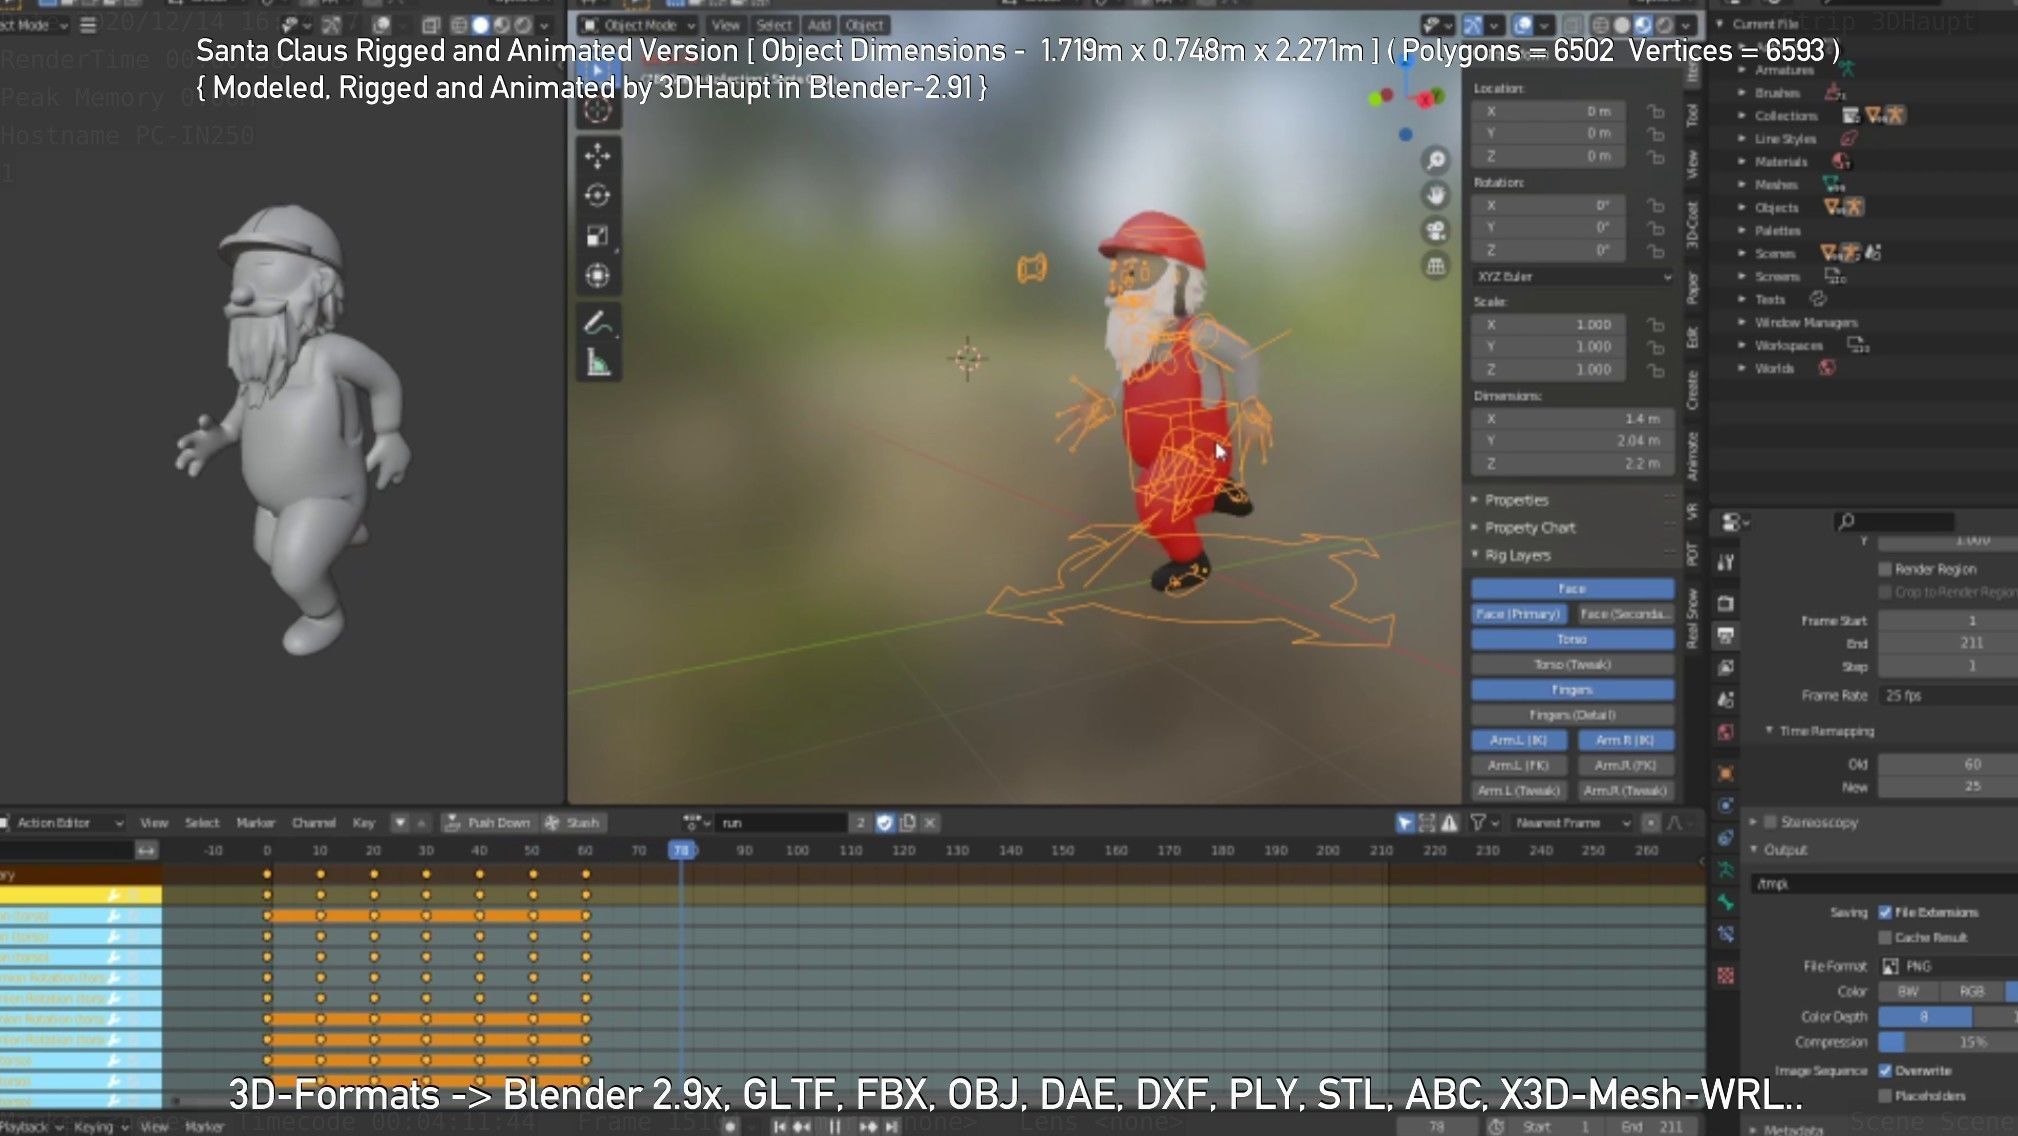Open the Bone properties green icon
The image size is (2018, 1136).
1726,902
